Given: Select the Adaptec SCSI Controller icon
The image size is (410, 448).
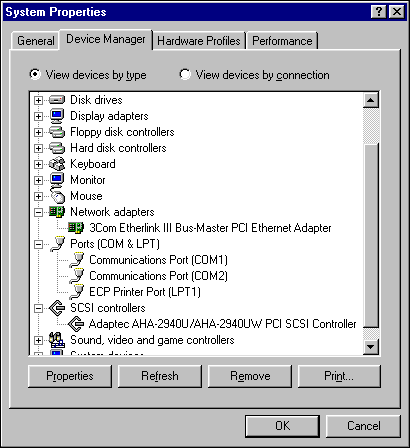Looking at the screenshot, I should click(76, 324).
